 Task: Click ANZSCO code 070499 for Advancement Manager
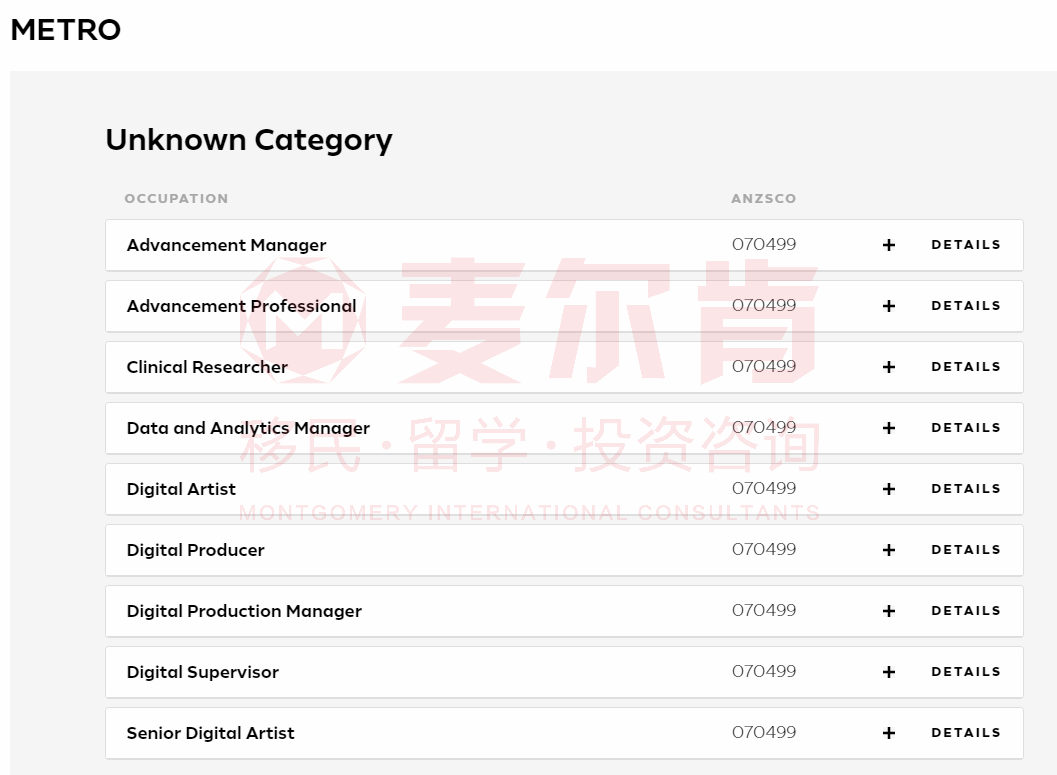(x=764, y=244)
